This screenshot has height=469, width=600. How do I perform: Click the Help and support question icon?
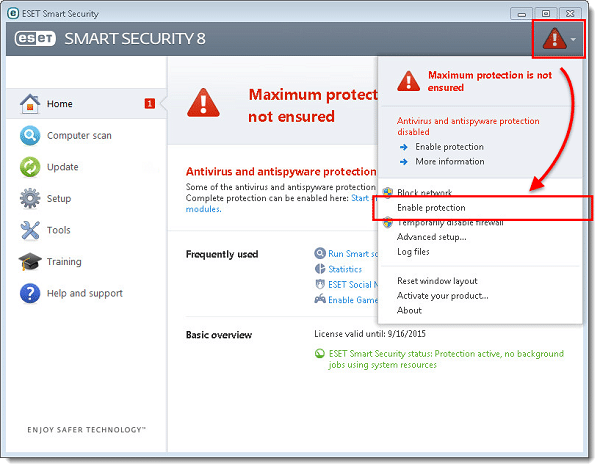click(x=30, y=293)
